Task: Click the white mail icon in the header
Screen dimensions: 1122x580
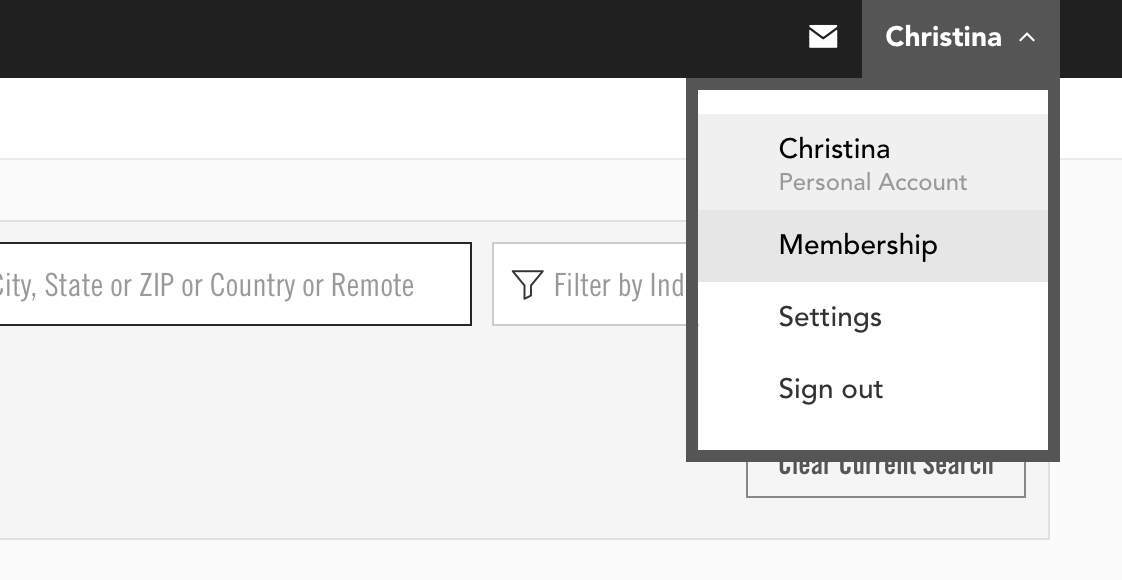Action: click(x=823, y=37)
